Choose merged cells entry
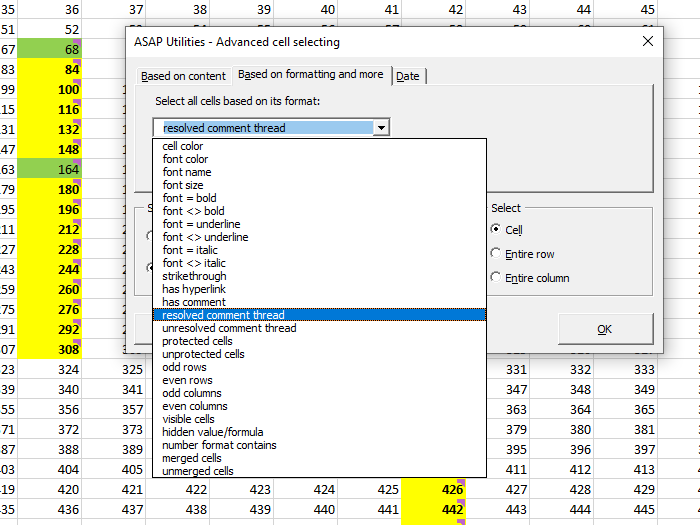This screenshot has height=525, width=700. [x=319, y=458]
